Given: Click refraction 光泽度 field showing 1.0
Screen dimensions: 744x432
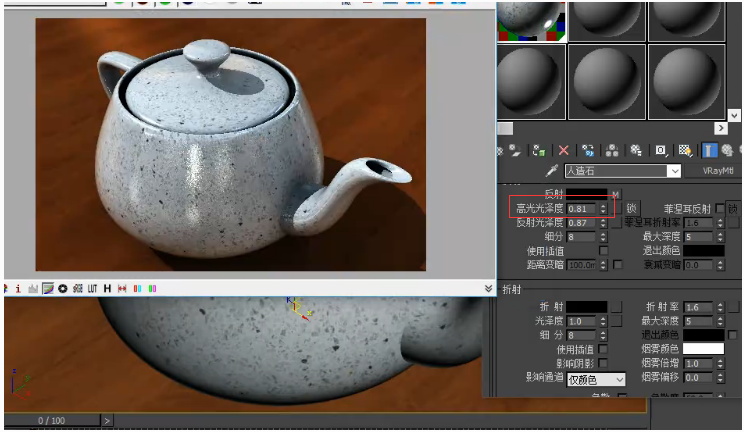Looking at the screenshot, I should pos(581,321).
